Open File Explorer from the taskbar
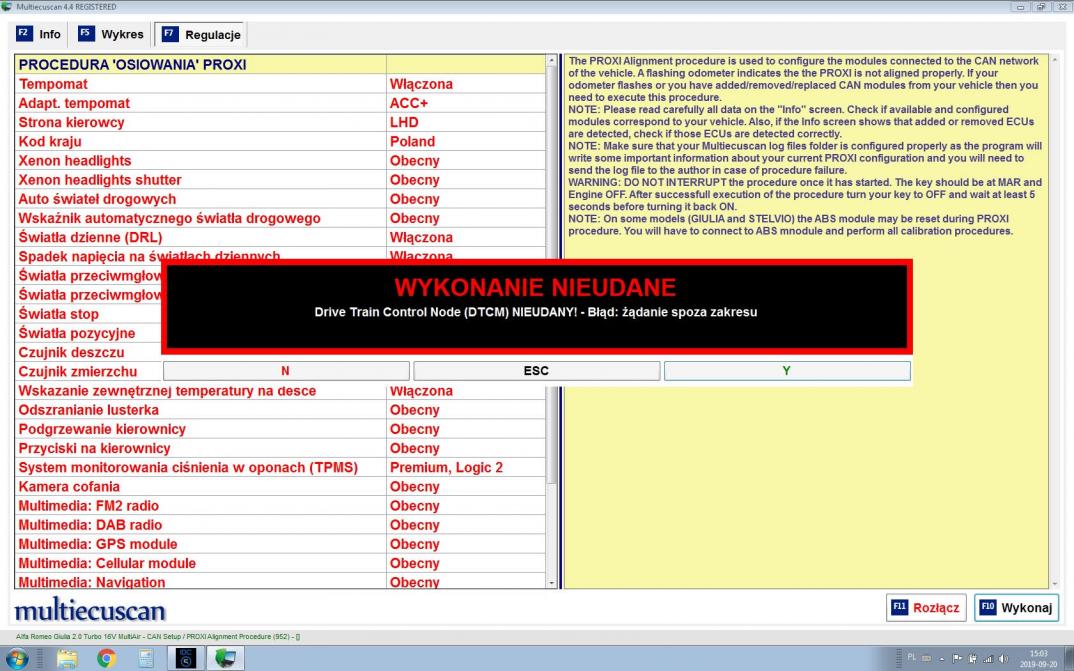This screenshot has width=1074, height=671. [x=66, y=659]
